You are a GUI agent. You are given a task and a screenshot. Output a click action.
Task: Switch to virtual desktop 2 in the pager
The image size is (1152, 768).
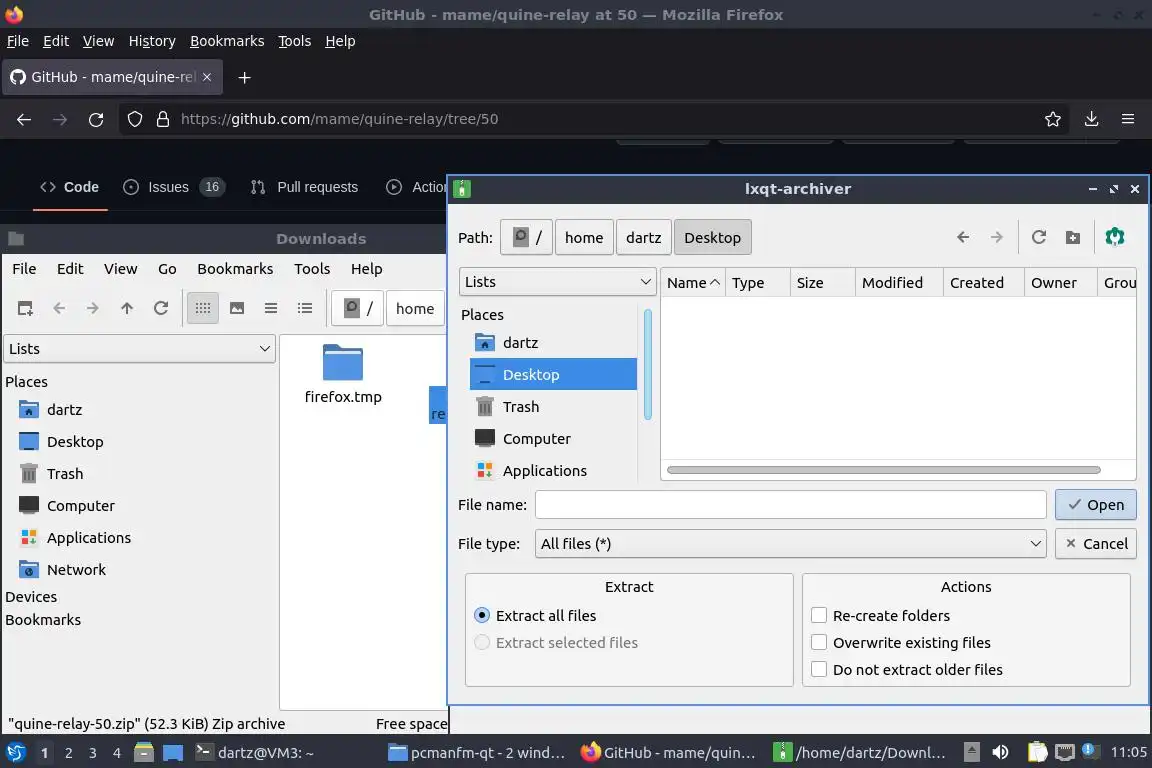click(68, 753)
